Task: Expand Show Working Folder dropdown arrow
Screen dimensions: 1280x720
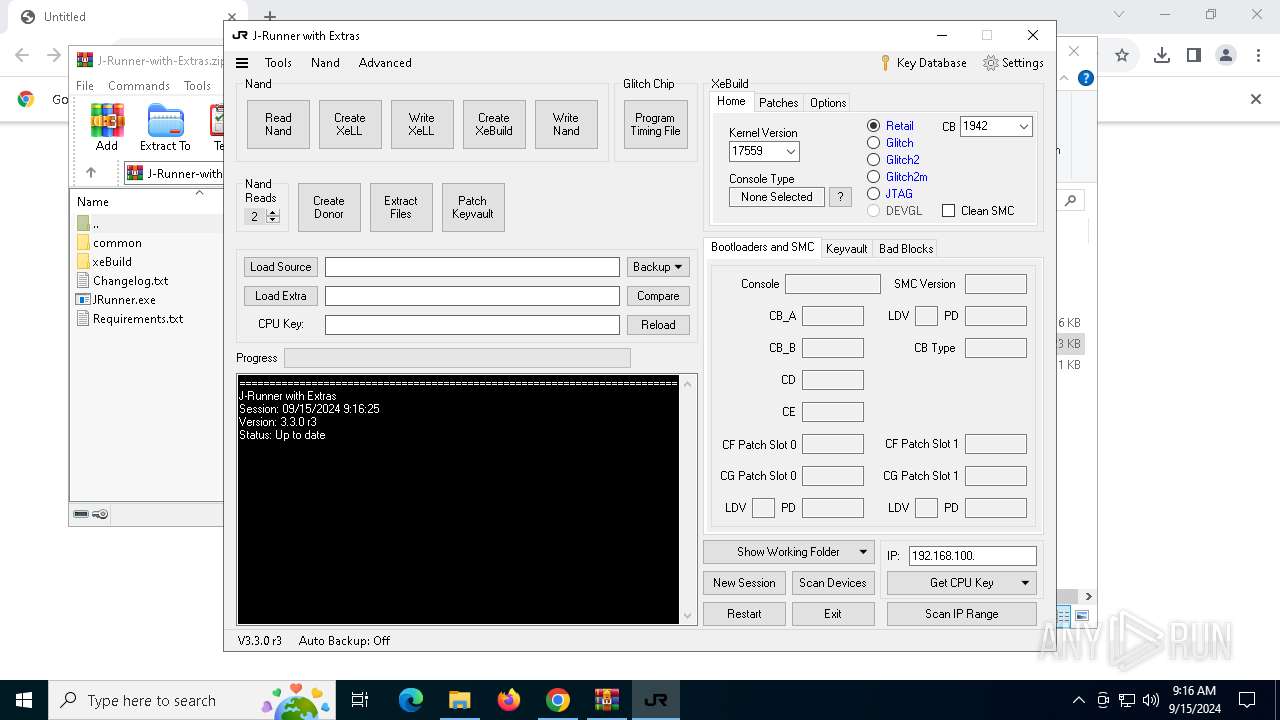Action: click(863, 552)
